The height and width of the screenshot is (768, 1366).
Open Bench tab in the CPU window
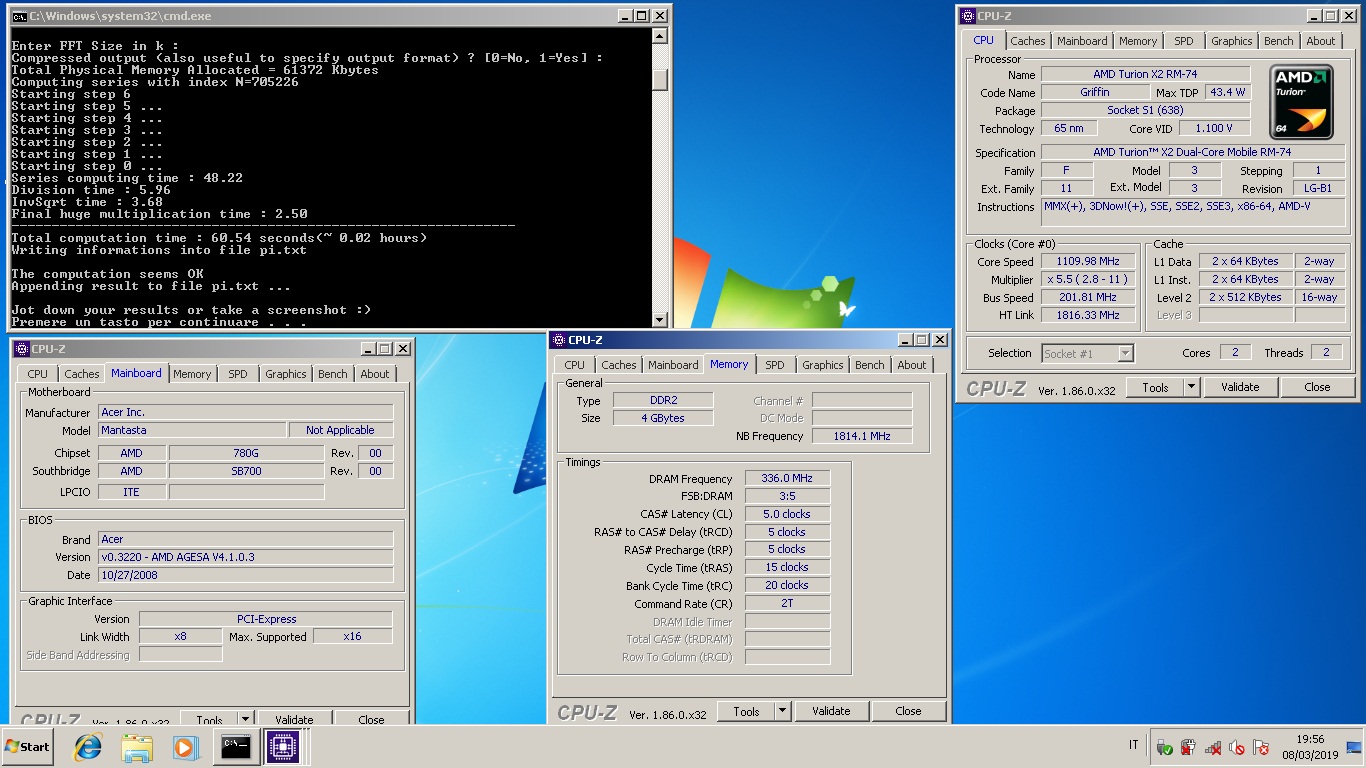tap(1278, 41)
